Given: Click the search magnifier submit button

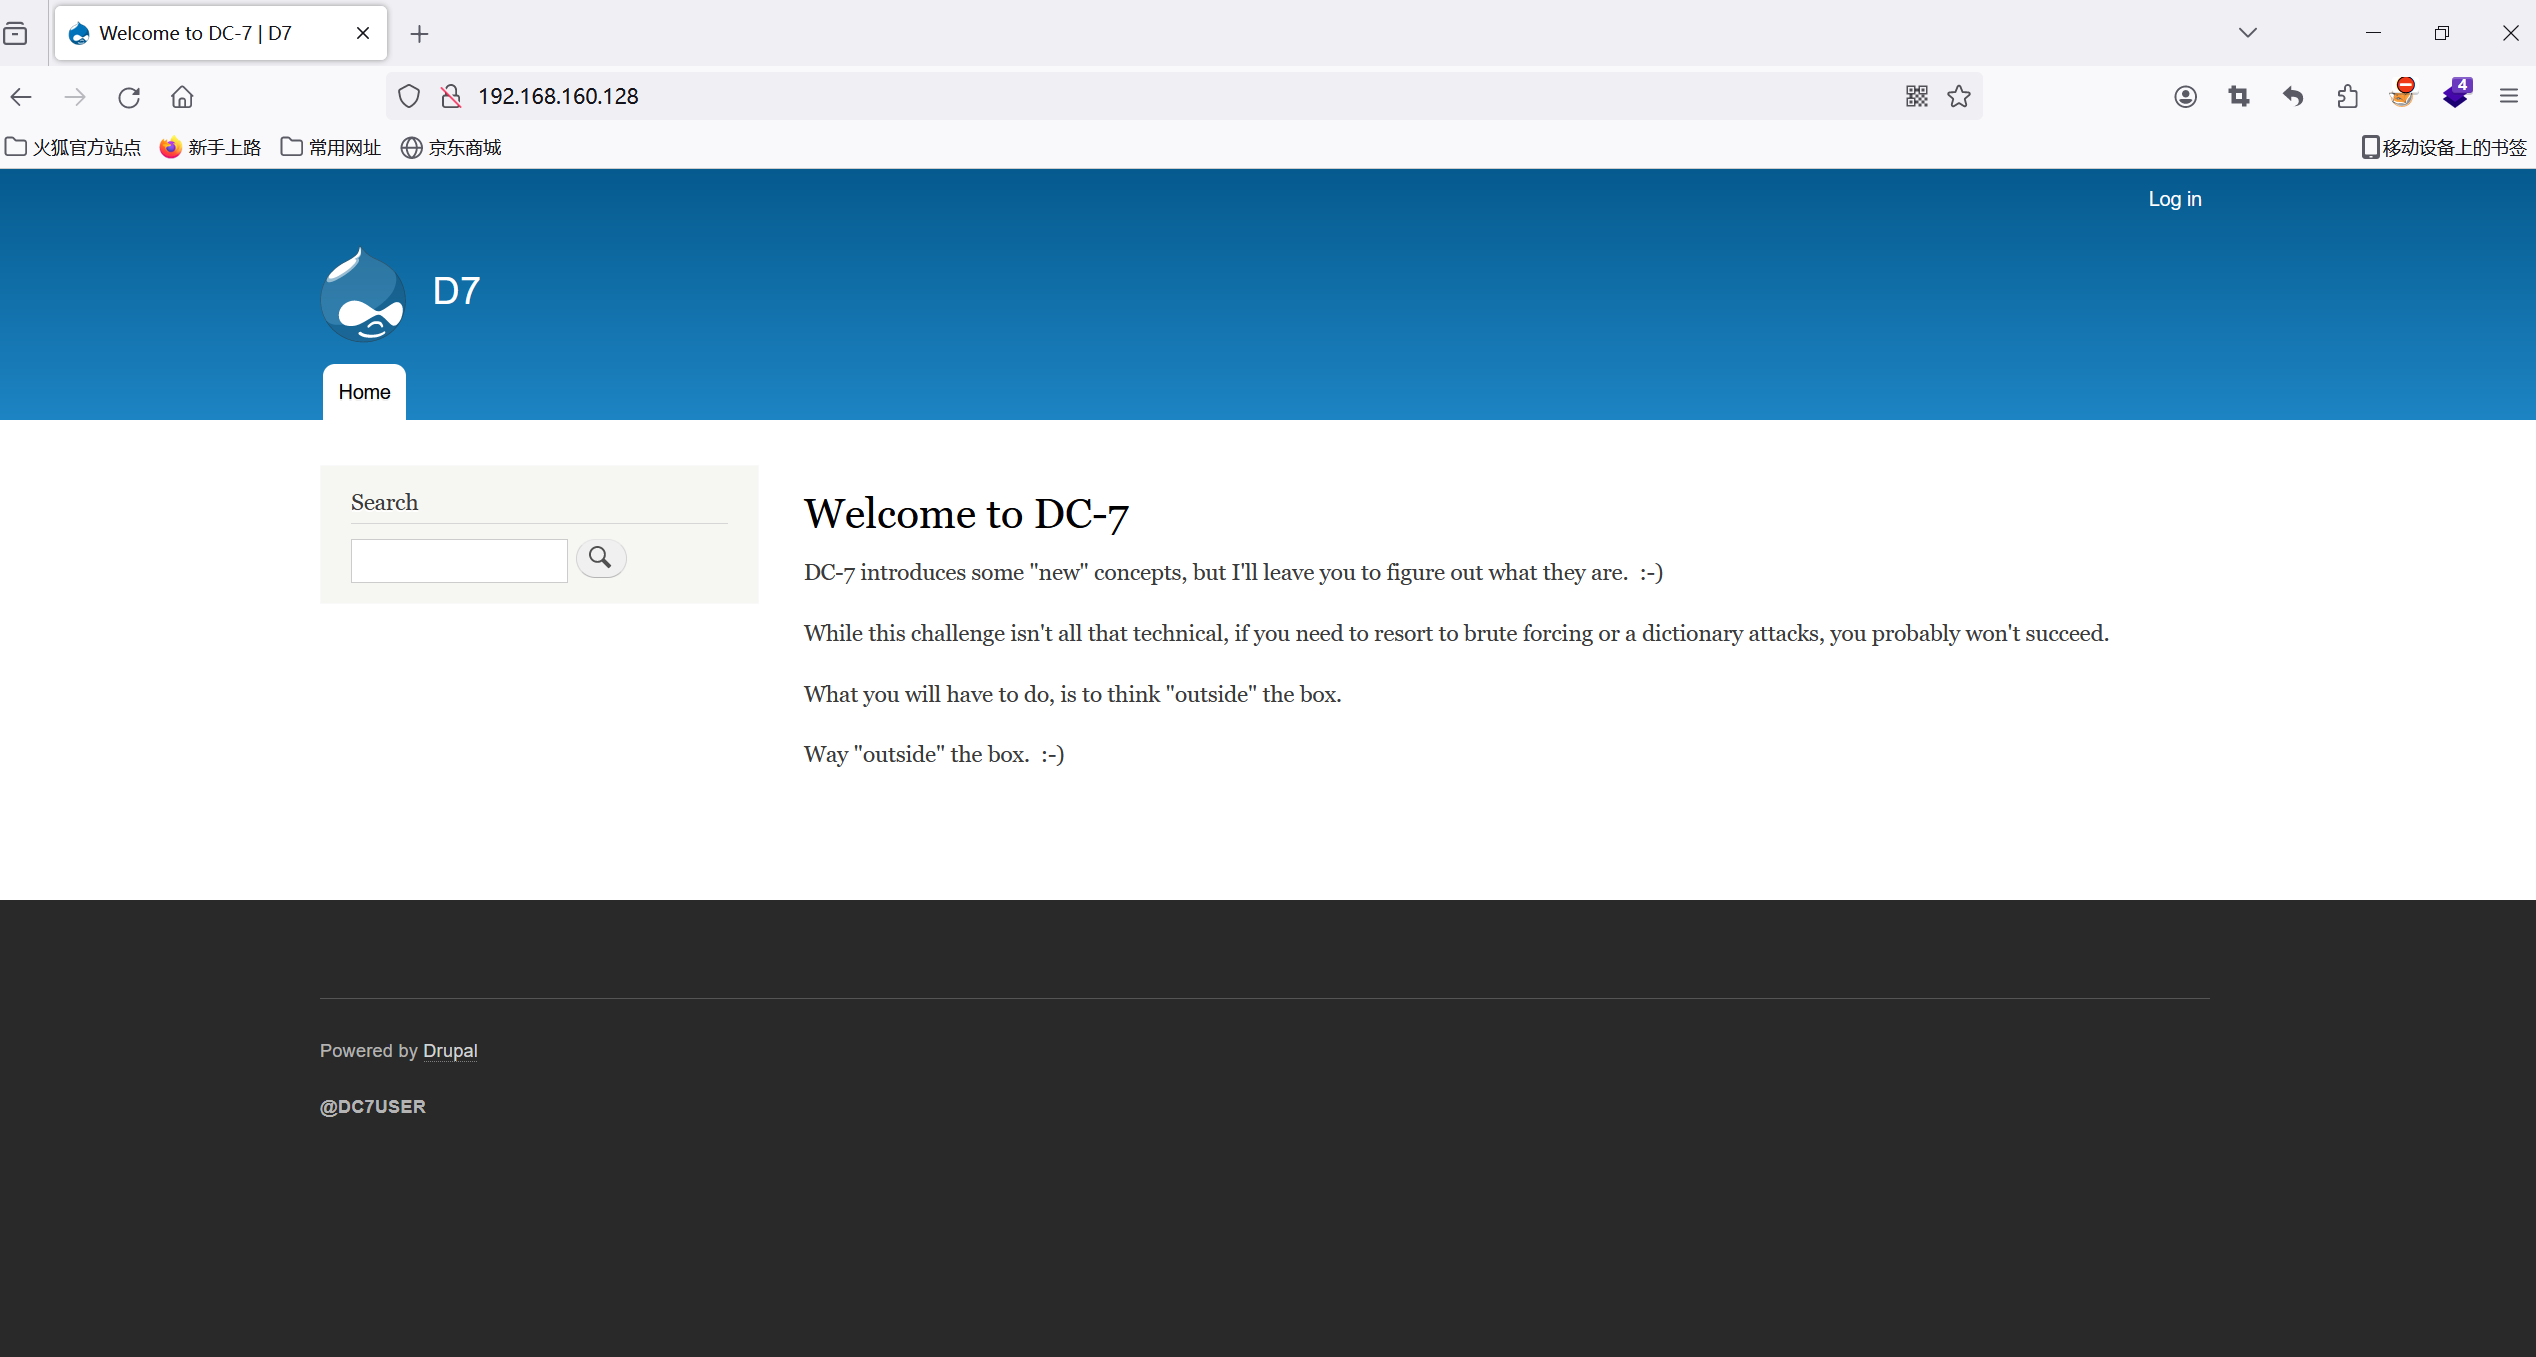Looking at the screenshot, I should coord(600,558).
